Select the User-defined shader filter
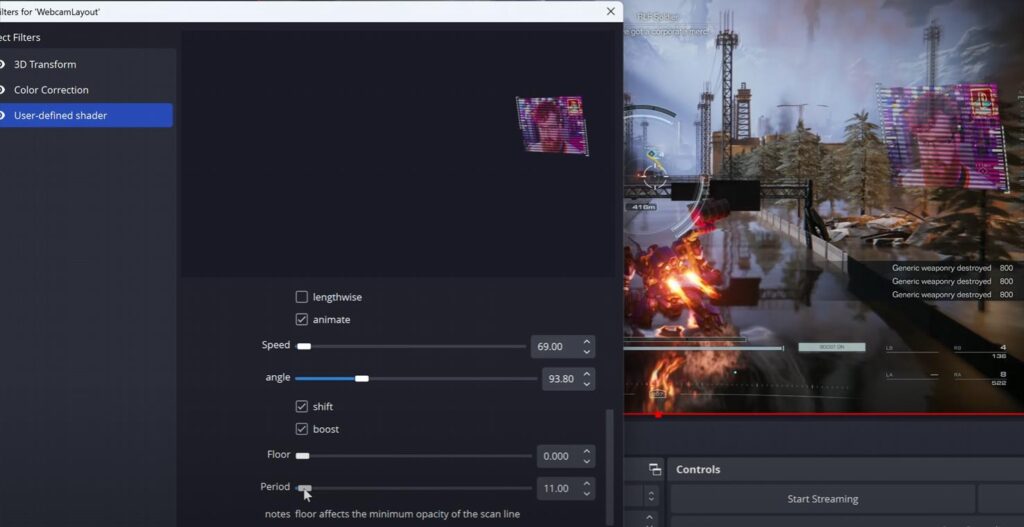 tap(86, 115)
